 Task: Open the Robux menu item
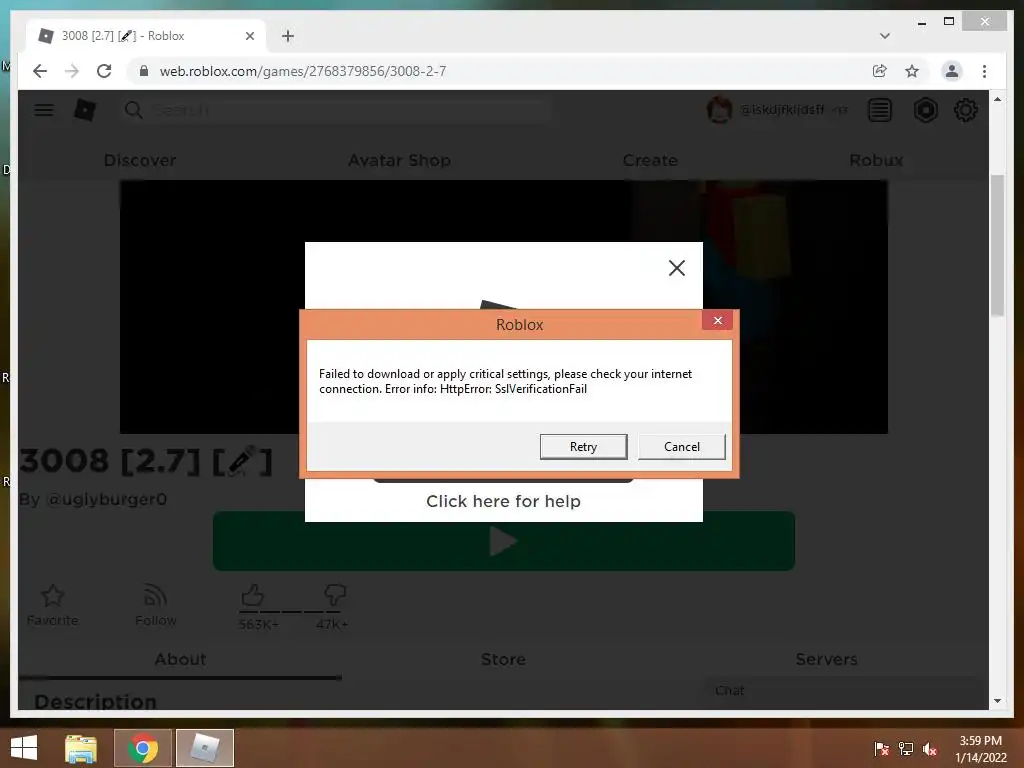click(876, 160)
